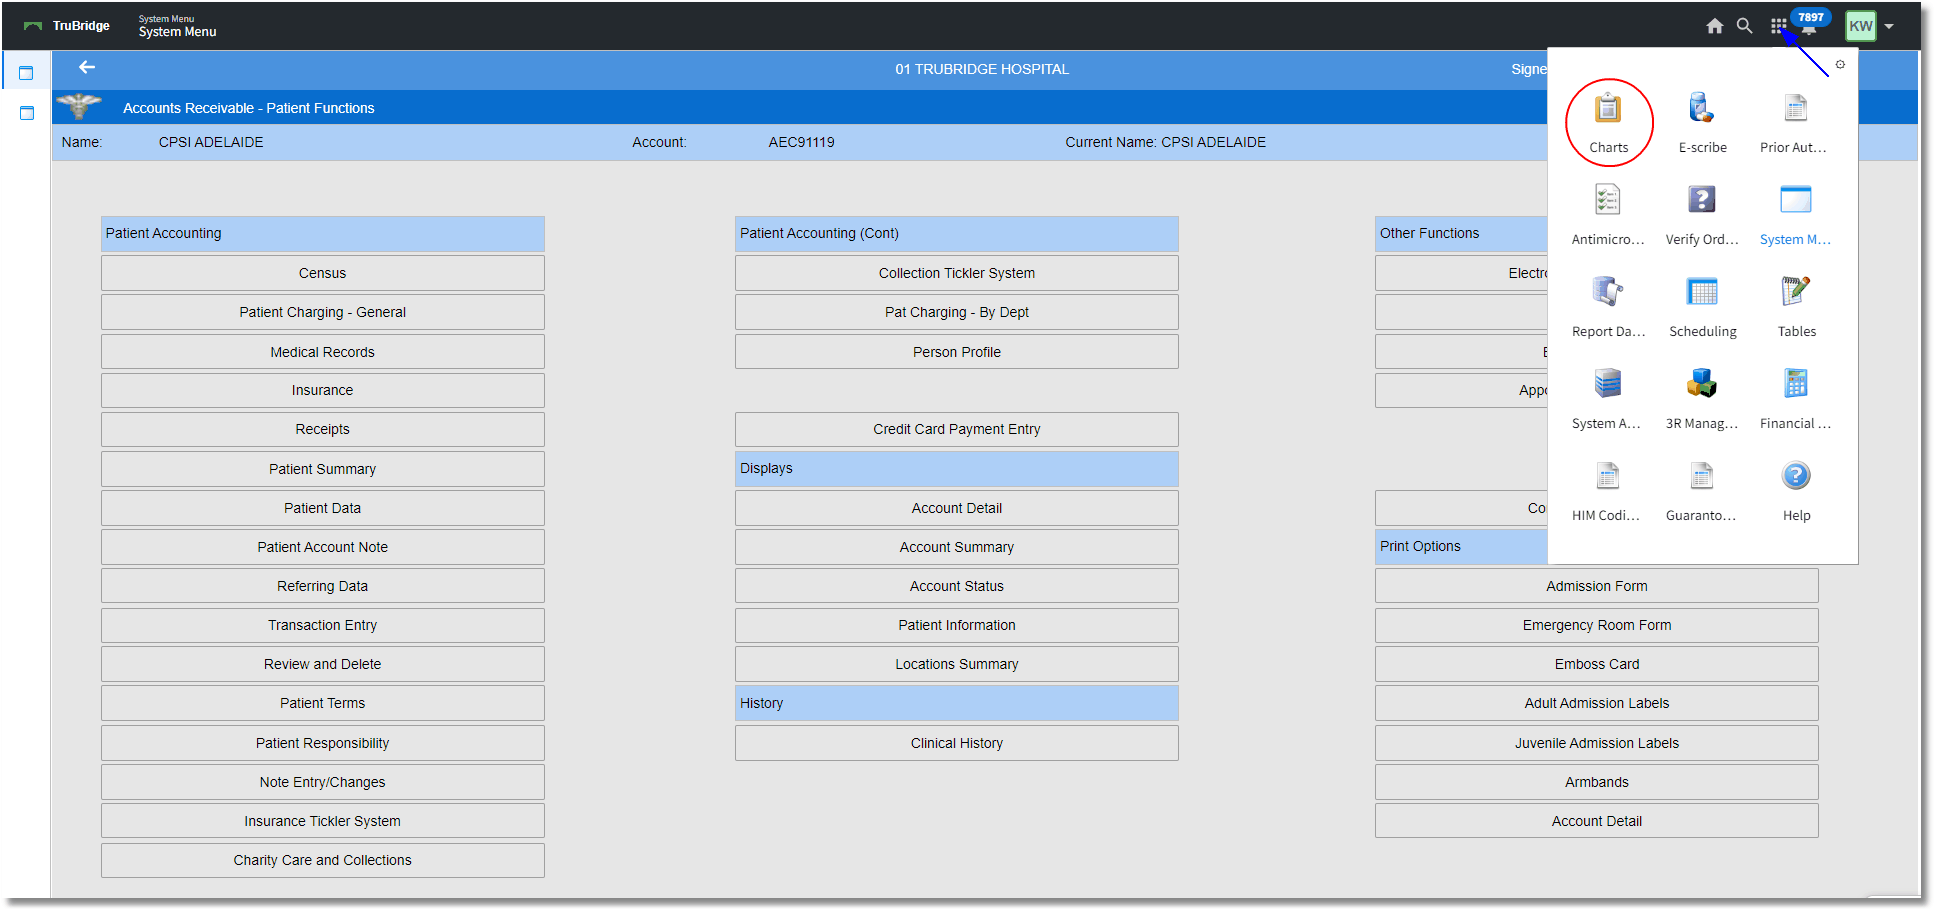This screenshot has width=1935, height=912.
Task: Open E-scribe from the app launcher
Action: point(1702,108)
